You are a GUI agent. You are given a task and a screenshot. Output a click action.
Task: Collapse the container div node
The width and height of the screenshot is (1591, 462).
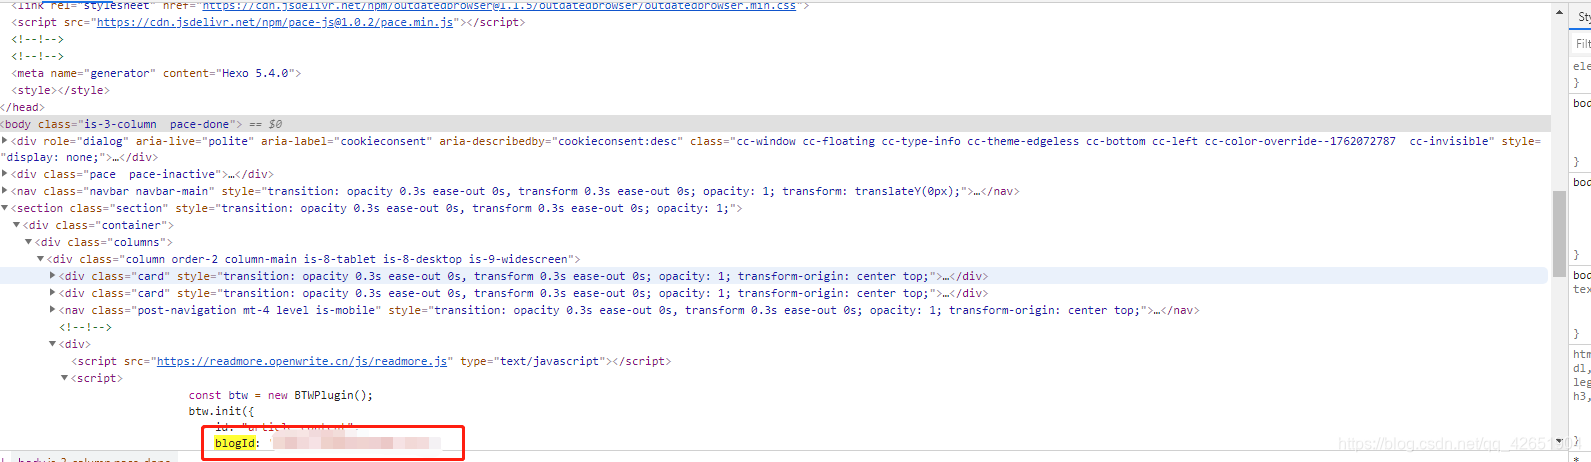click(17, 225)
